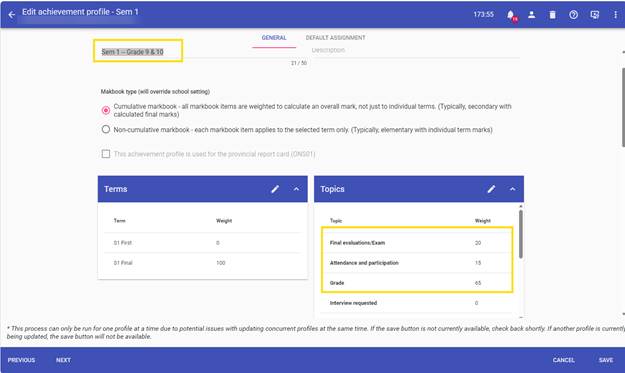Screen dimensions: 625x373
Task: Open help with the question mark icon
Action: 573,15
